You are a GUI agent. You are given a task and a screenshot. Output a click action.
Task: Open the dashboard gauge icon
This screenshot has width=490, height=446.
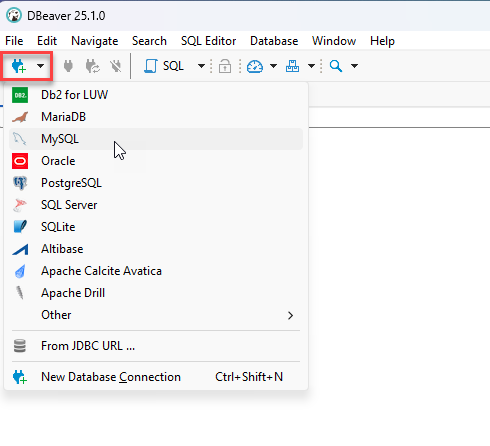tap(255, 66)
